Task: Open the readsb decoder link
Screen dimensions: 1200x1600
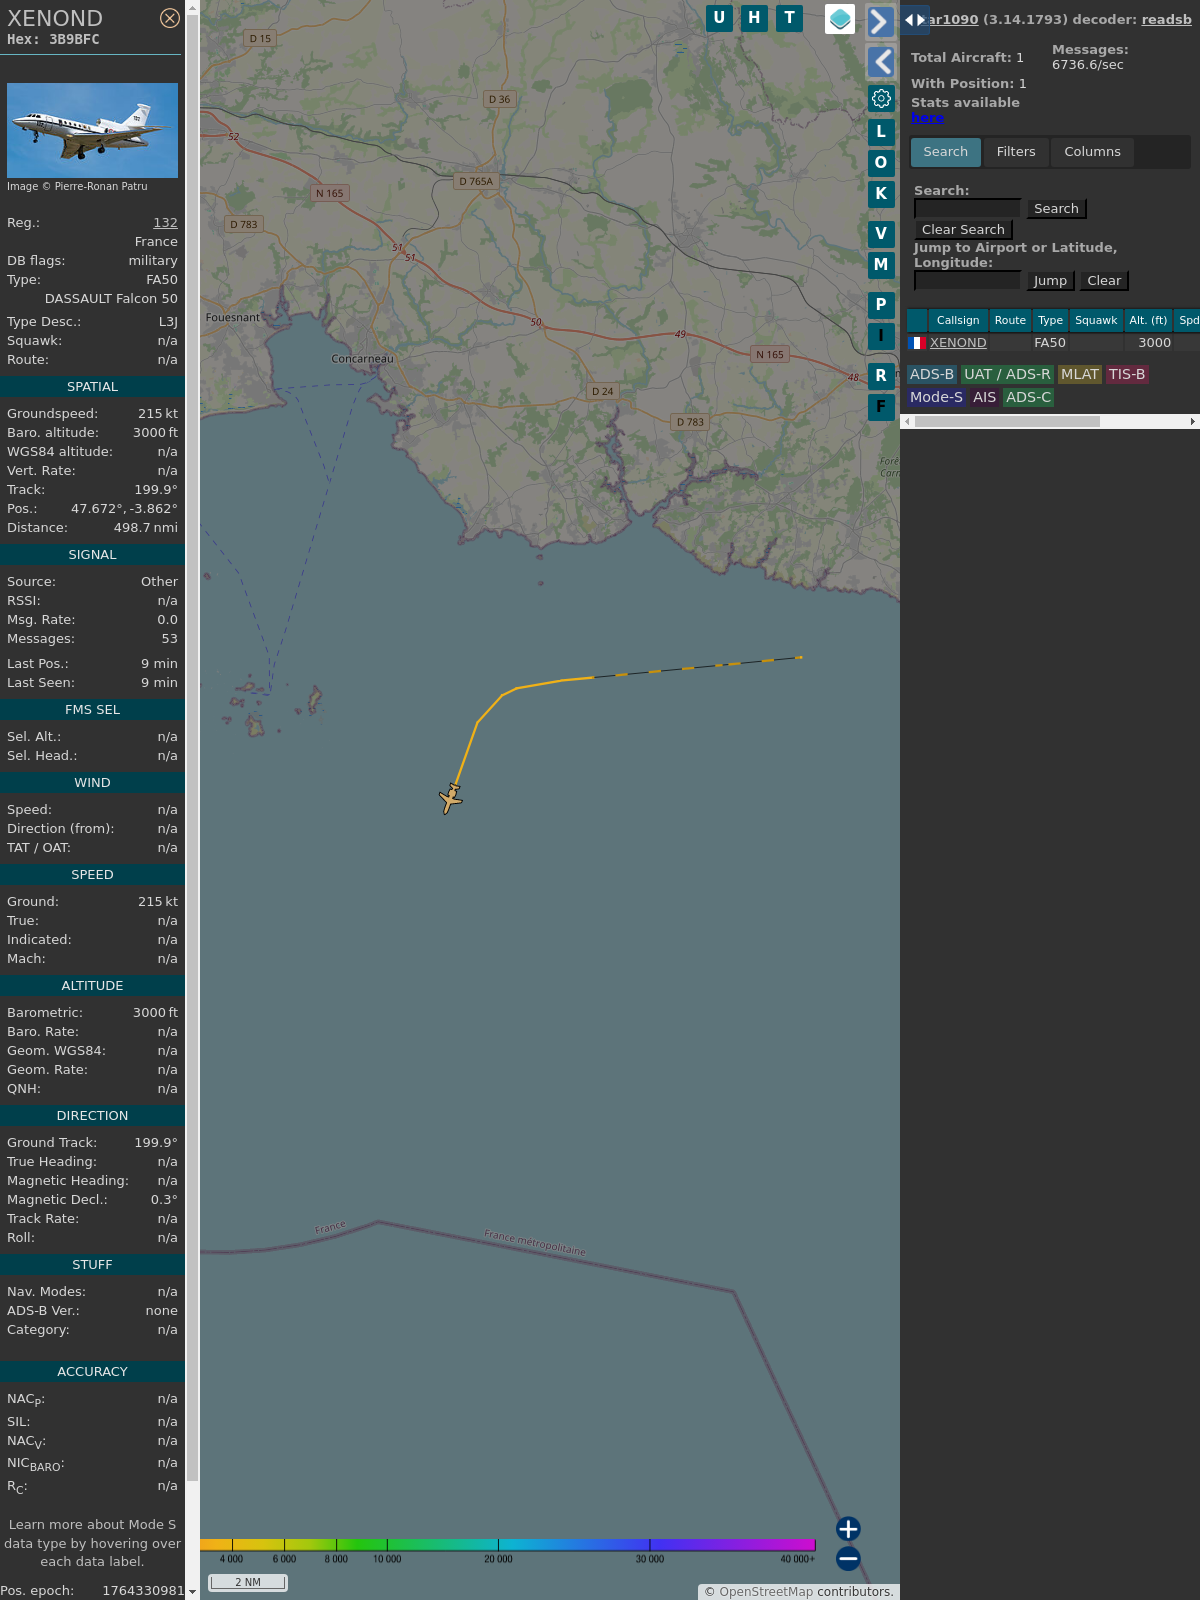Action: click(x=1167, y=19)
